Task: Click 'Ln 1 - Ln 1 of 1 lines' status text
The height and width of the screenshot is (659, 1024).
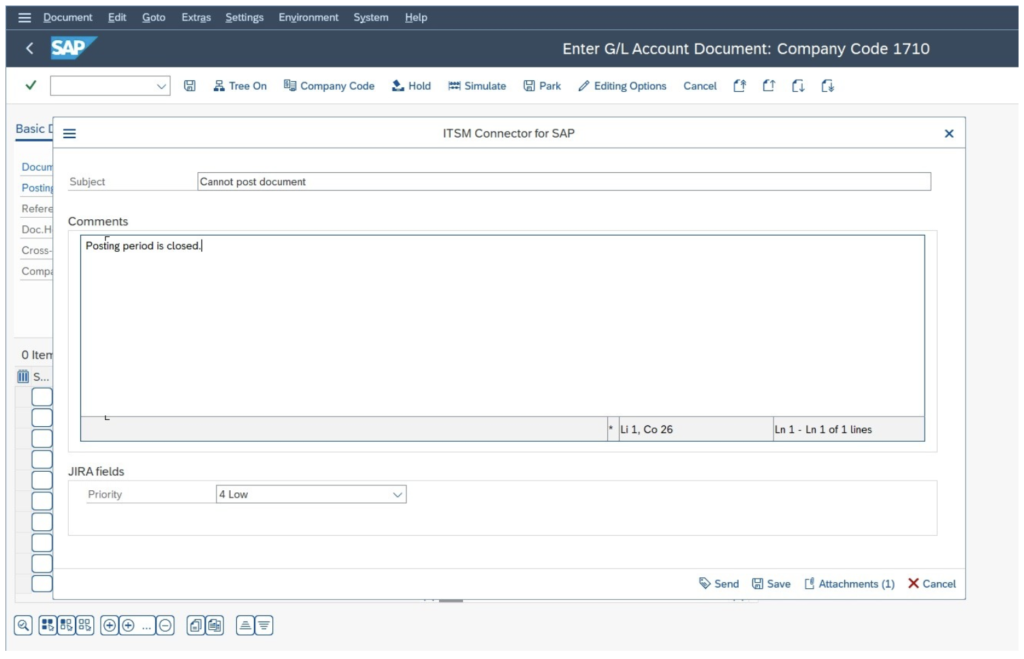Action: 823,429
